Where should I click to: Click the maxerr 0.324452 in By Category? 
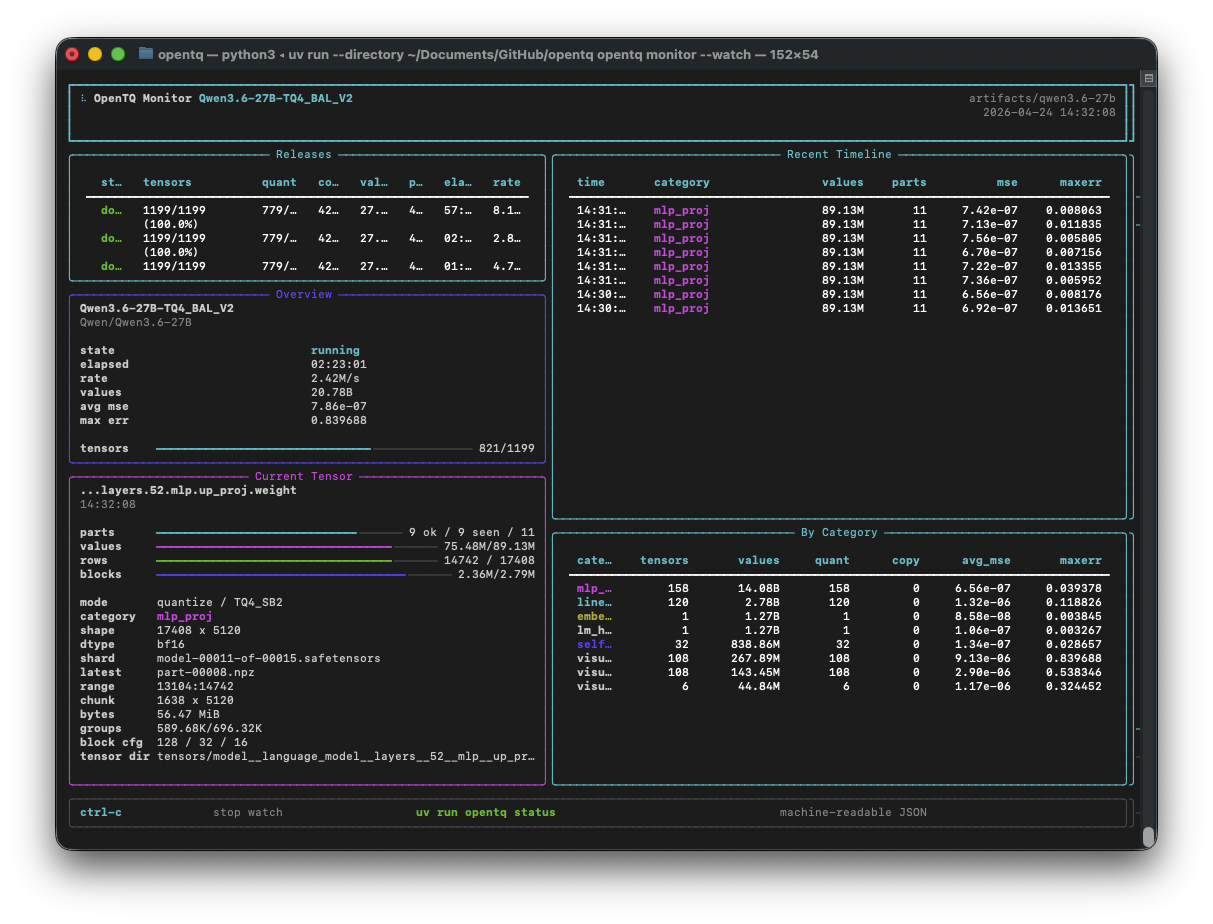[1074, 687]
